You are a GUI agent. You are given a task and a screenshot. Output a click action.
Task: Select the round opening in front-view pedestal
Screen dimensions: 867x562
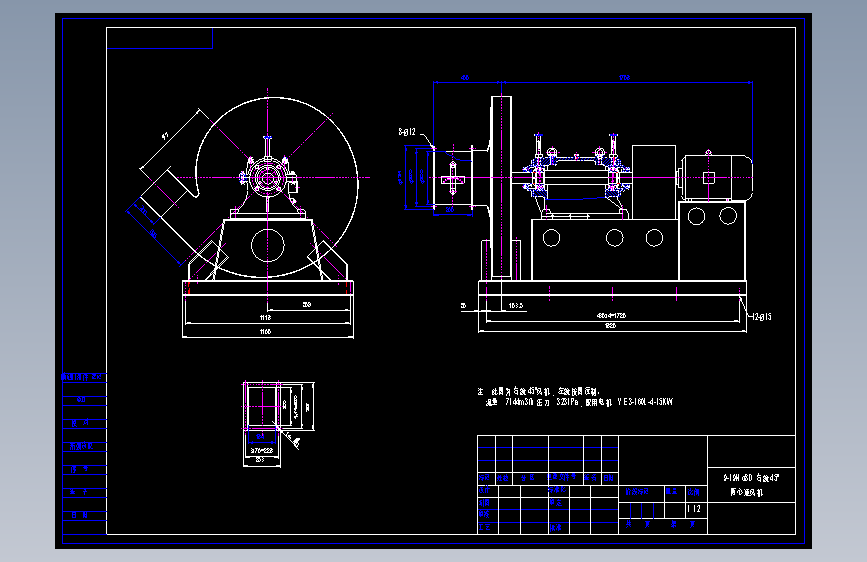pos(268,245)
